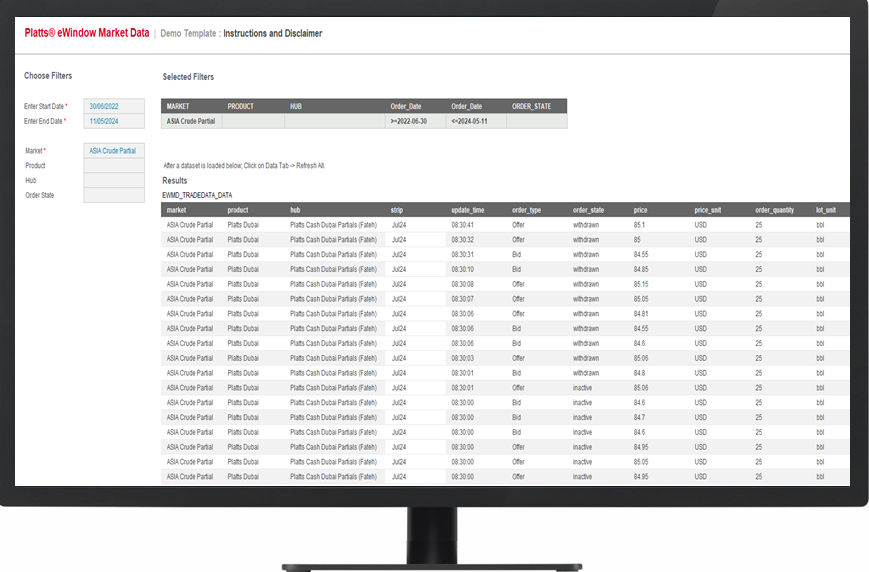Viewport: 869px width, 572px height.
Task: Click the empty Product filter field
Action: 114,165
